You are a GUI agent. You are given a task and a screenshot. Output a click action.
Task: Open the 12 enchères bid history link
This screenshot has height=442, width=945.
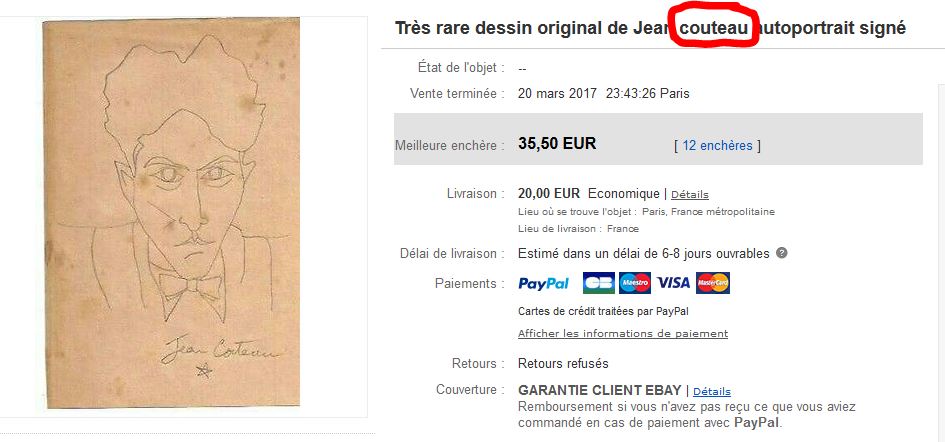pyautogui.click(x=717, y=145)
